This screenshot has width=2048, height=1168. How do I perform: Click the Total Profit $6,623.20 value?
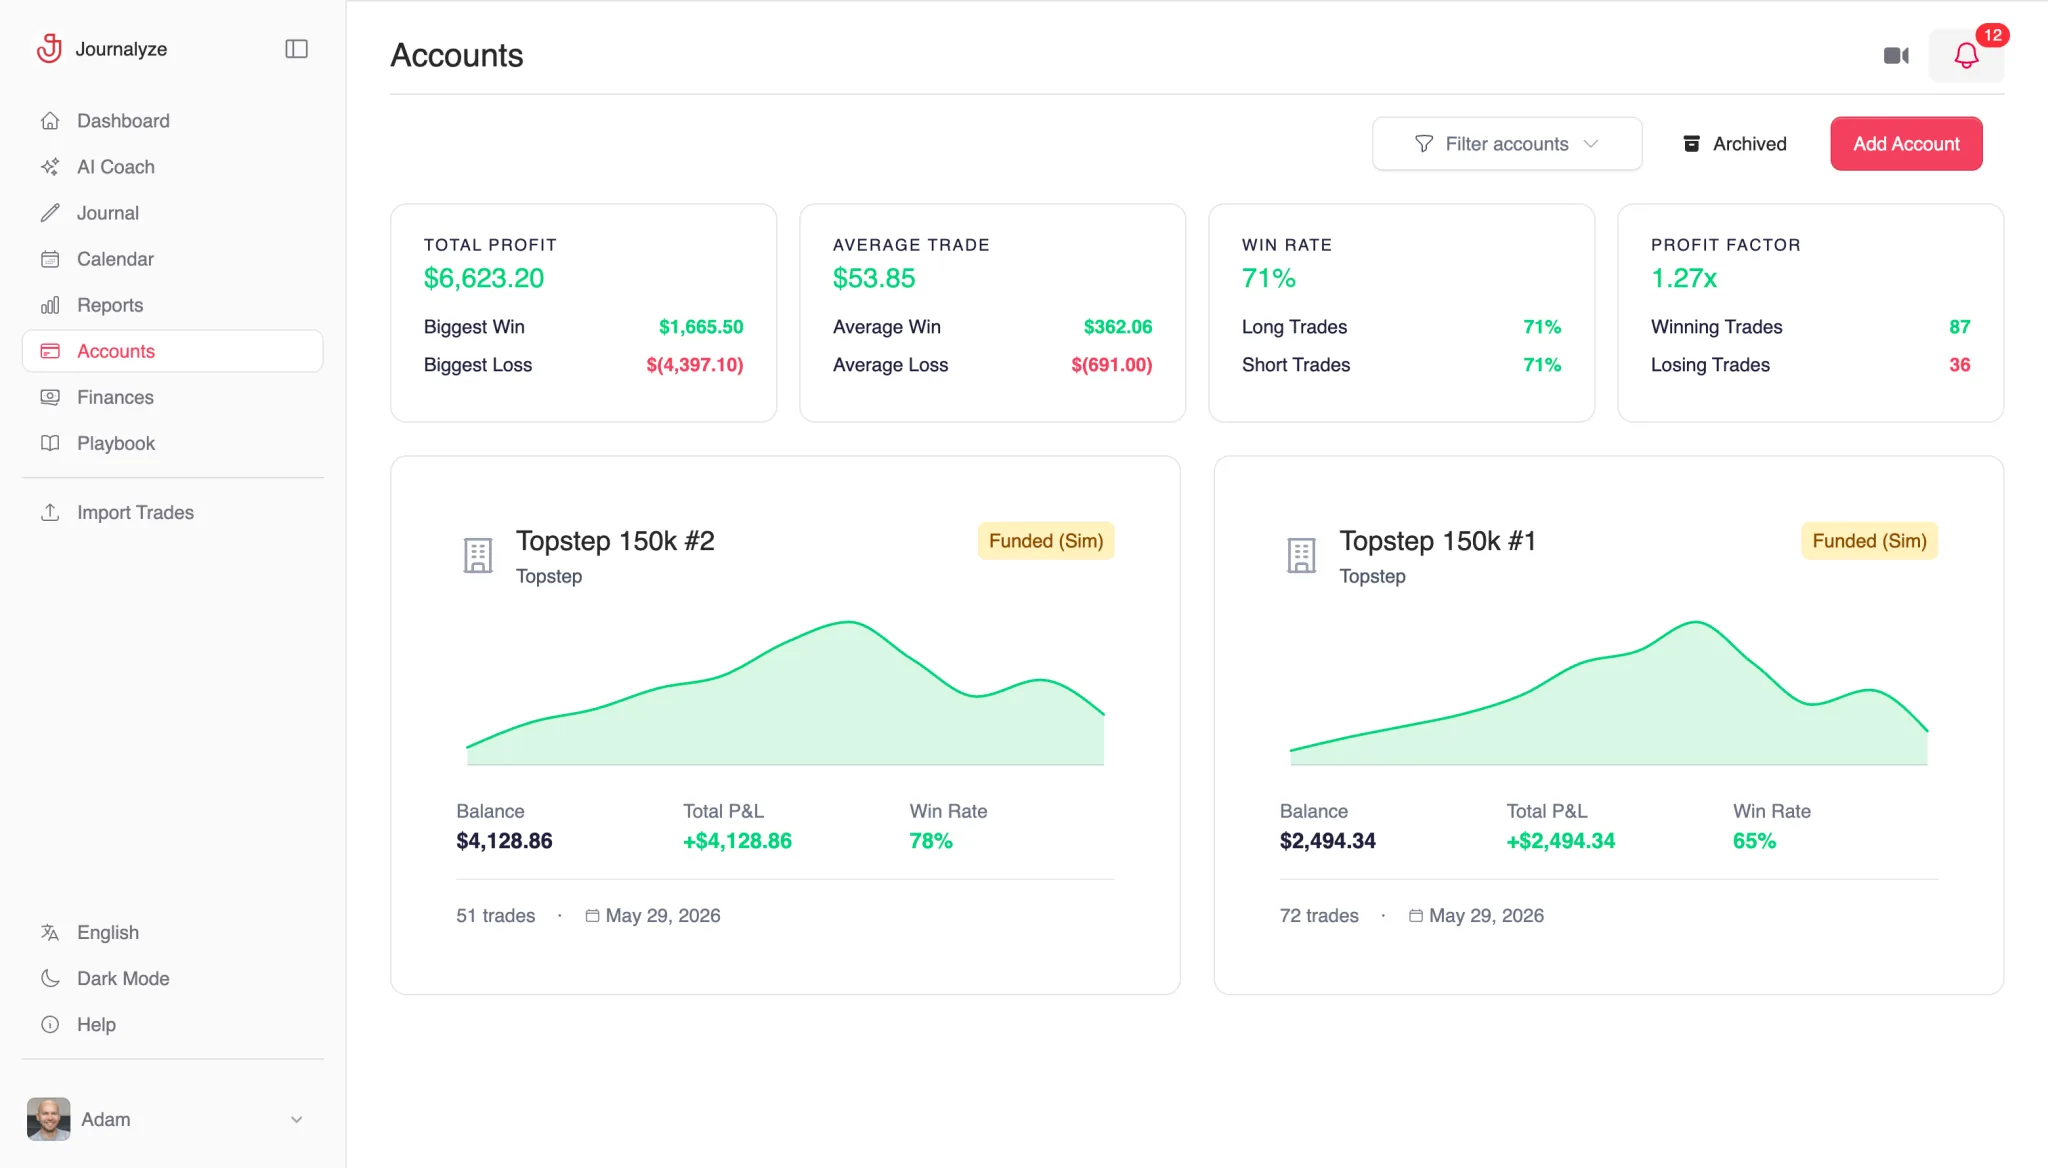click(484, 278)
